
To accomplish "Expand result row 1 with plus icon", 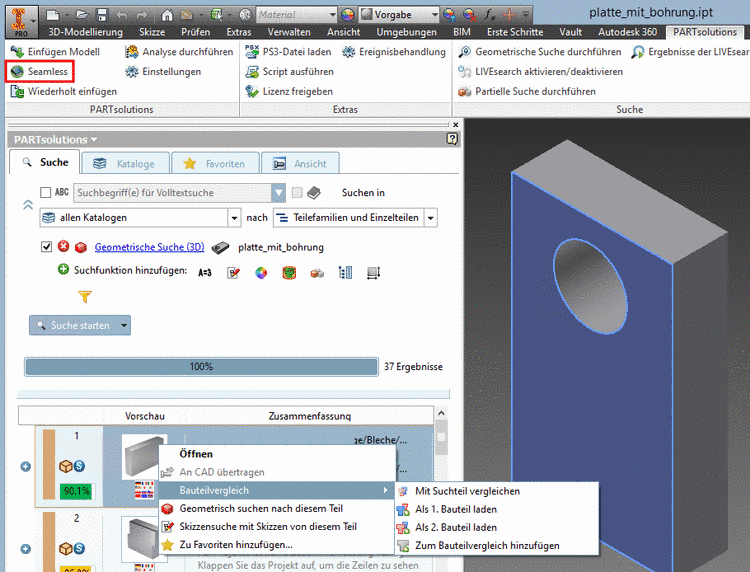I will coord(26,467).
